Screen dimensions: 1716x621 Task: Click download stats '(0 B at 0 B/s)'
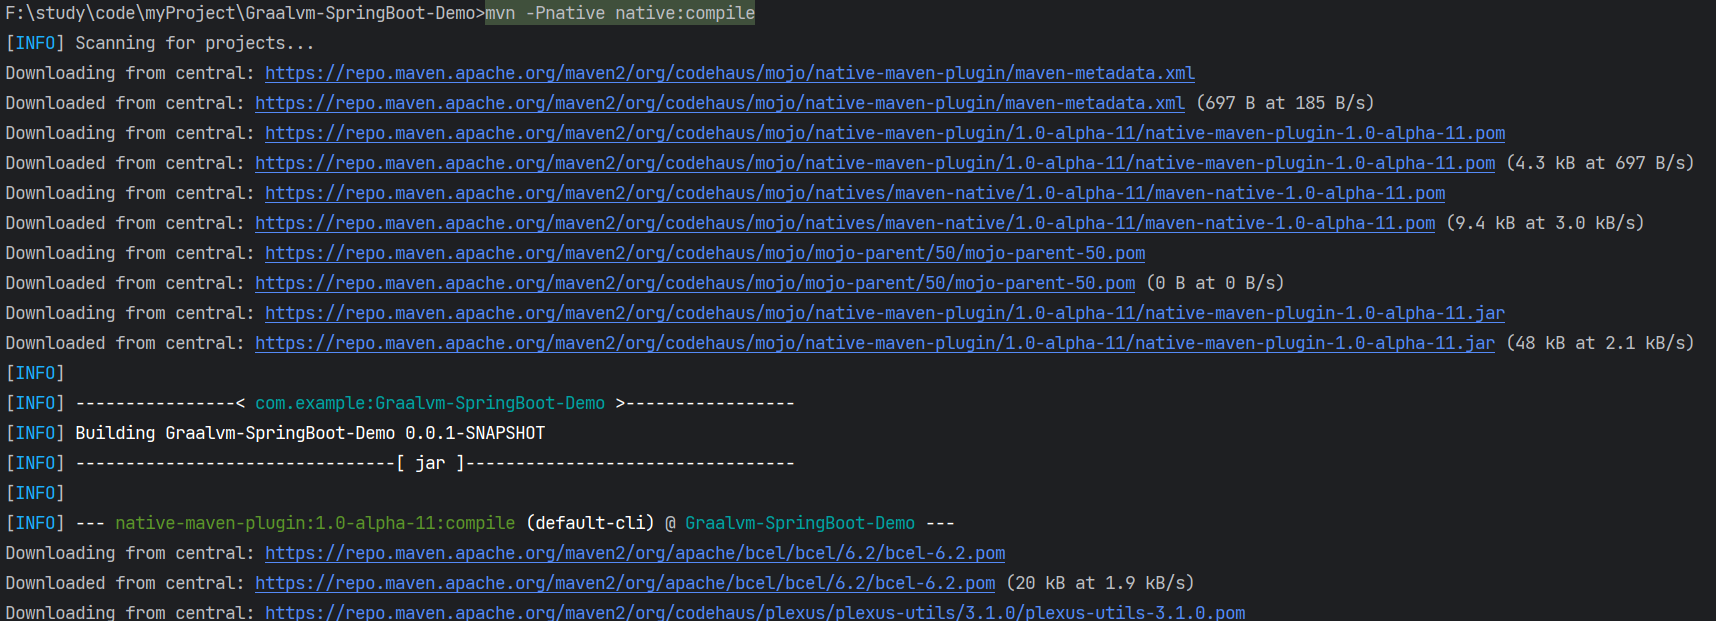tap(1215, 283)
